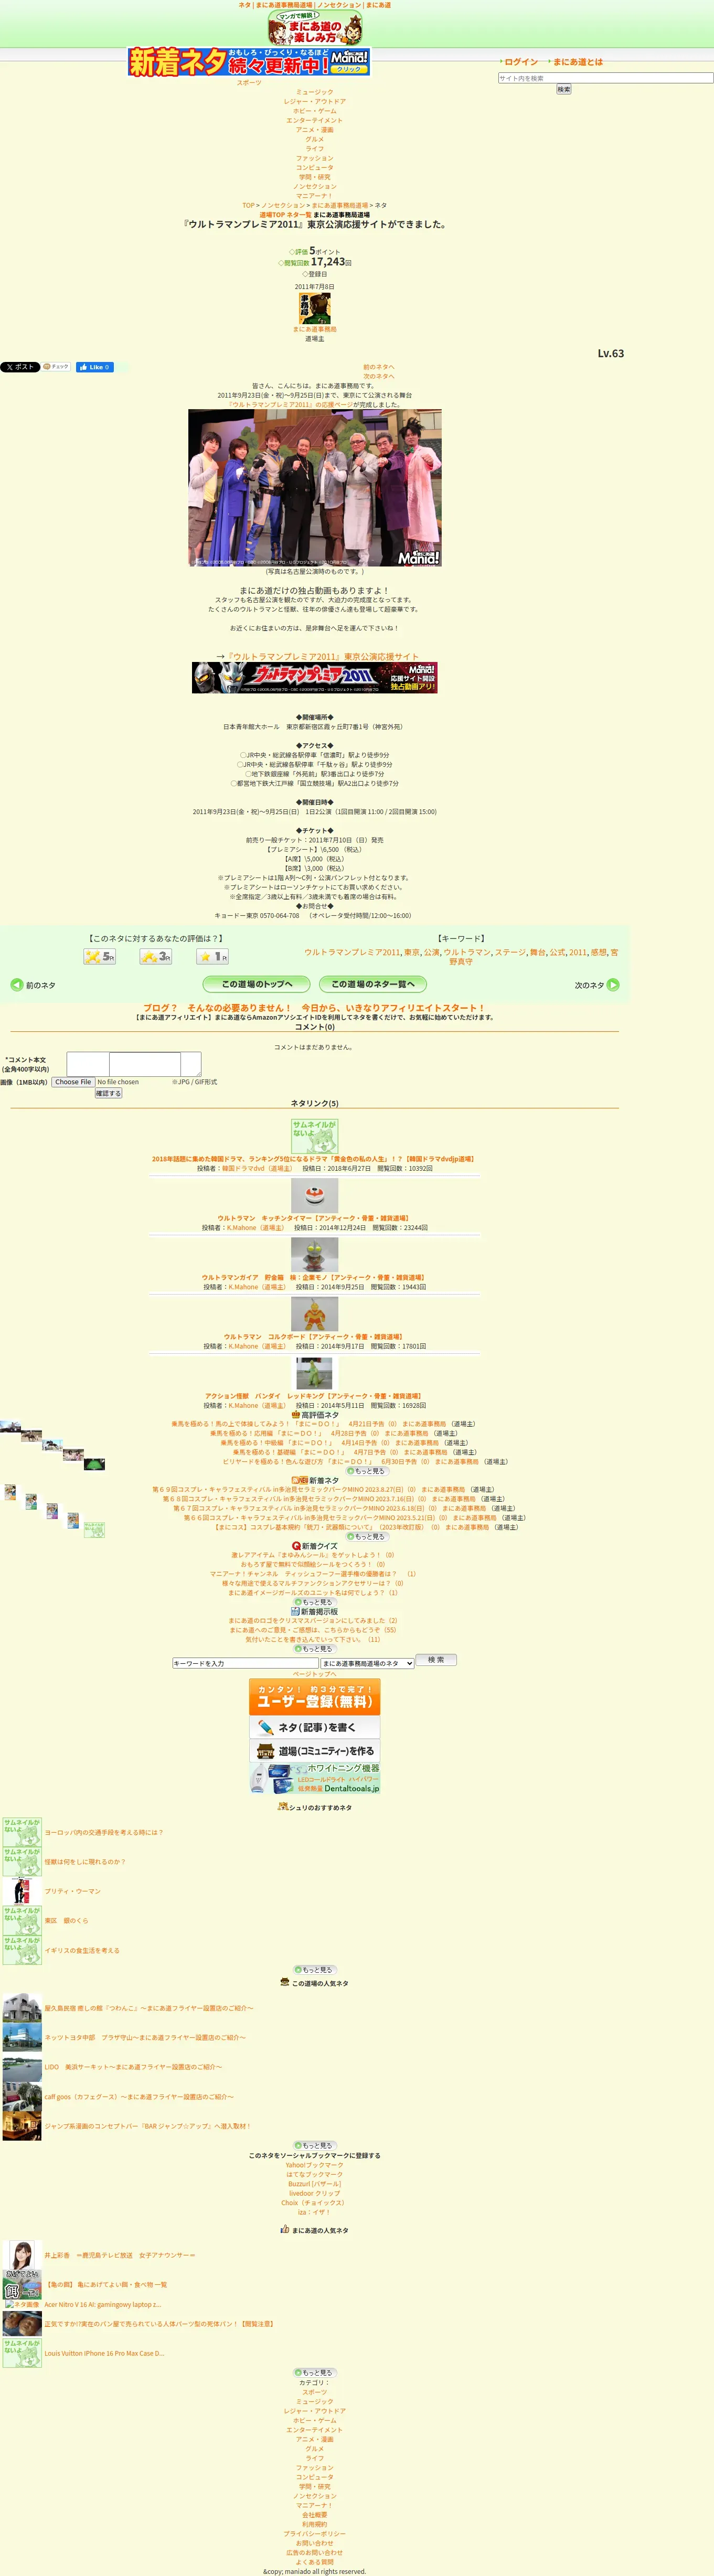
Task: Open the まにあ道の楽しみ方 manga logo banner
Action: 315,28
